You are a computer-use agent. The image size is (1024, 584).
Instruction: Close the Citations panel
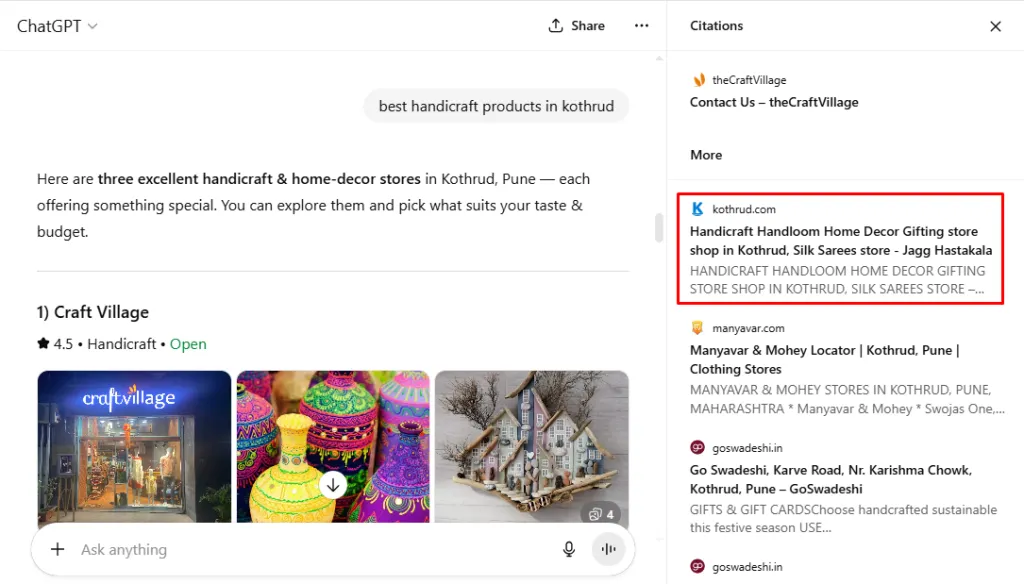(995, 27)
